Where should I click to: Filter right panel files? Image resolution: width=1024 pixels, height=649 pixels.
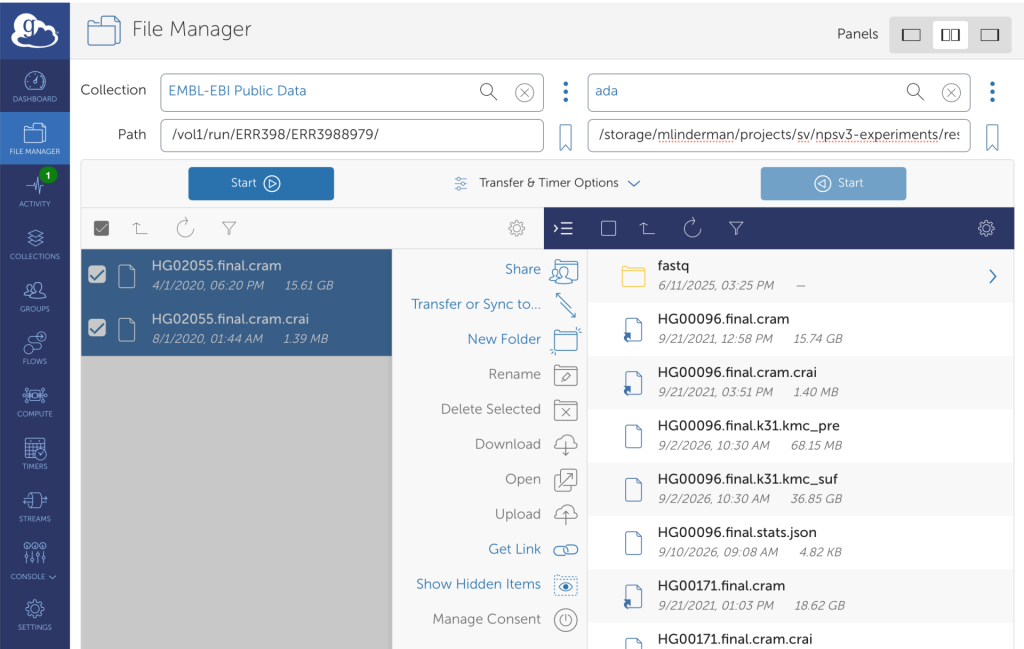[736, 228]
